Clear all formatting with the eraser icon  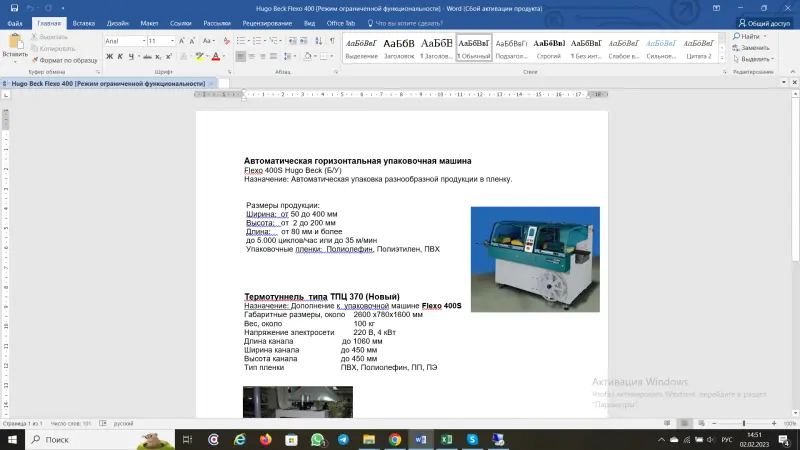pyautogui.click(x=227, y=41)
